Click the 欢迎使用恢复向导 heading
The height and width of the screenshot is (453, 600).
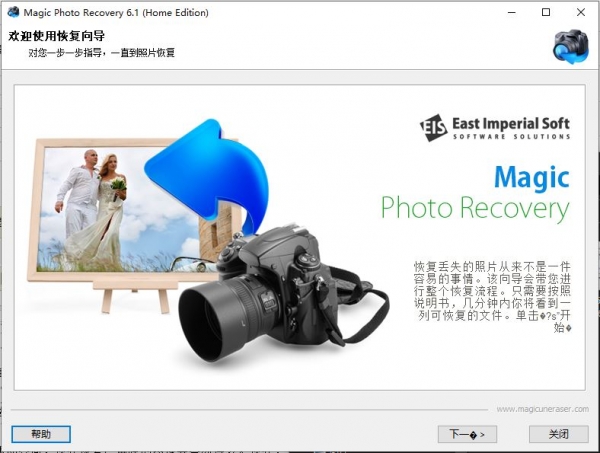tap(57, 36)
